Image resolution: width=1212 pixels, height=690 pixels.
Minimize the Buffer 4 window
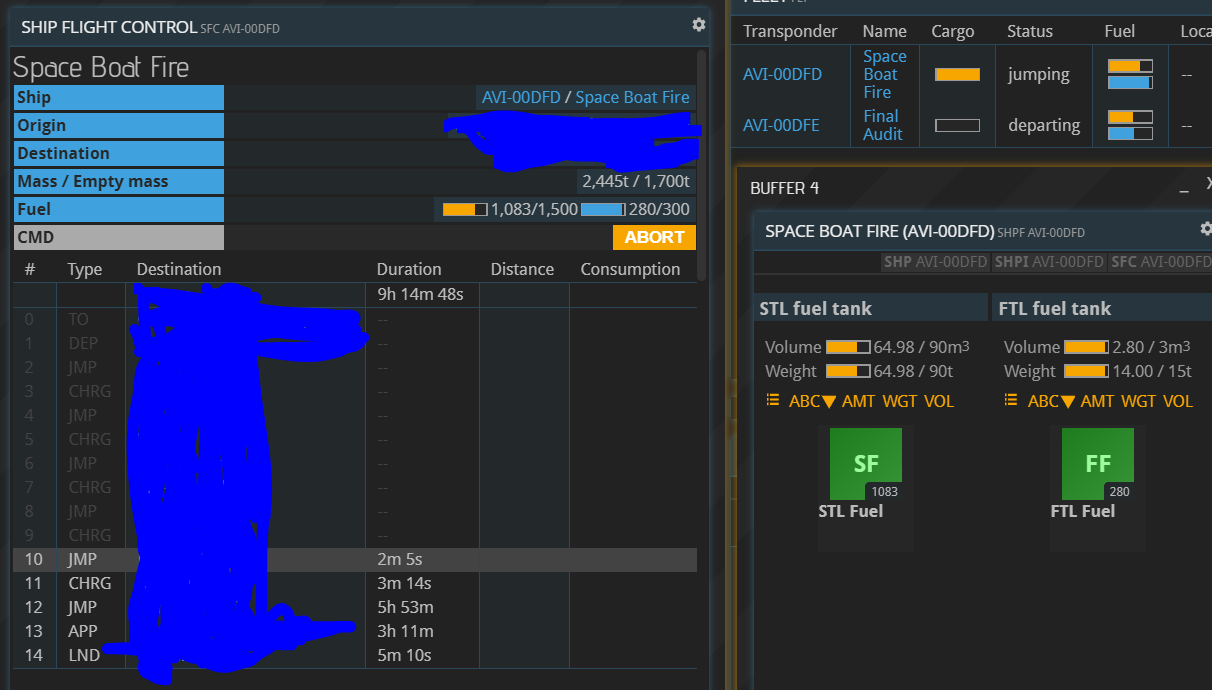tap(1184, 189)
